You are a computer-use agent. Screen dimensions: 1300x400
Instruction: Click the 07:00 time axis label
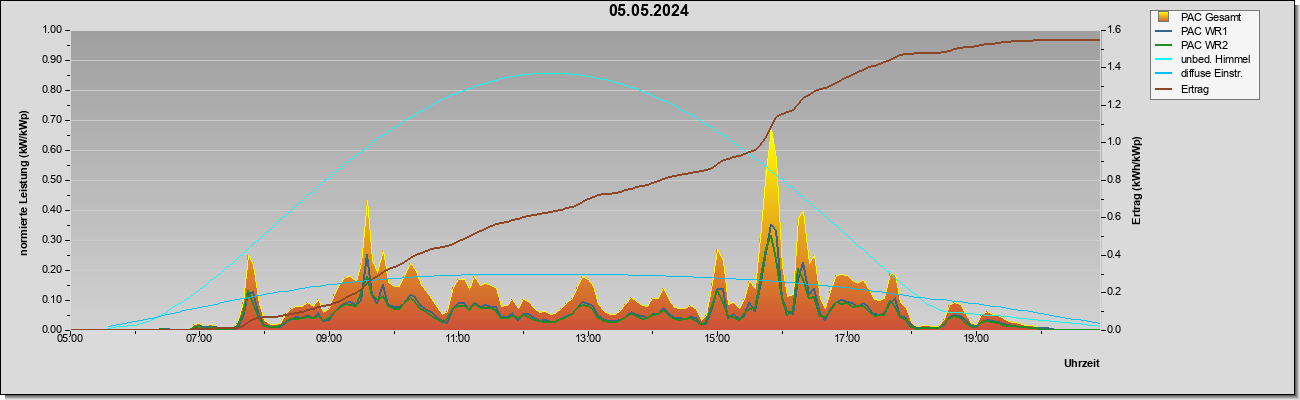click(199, 339)
